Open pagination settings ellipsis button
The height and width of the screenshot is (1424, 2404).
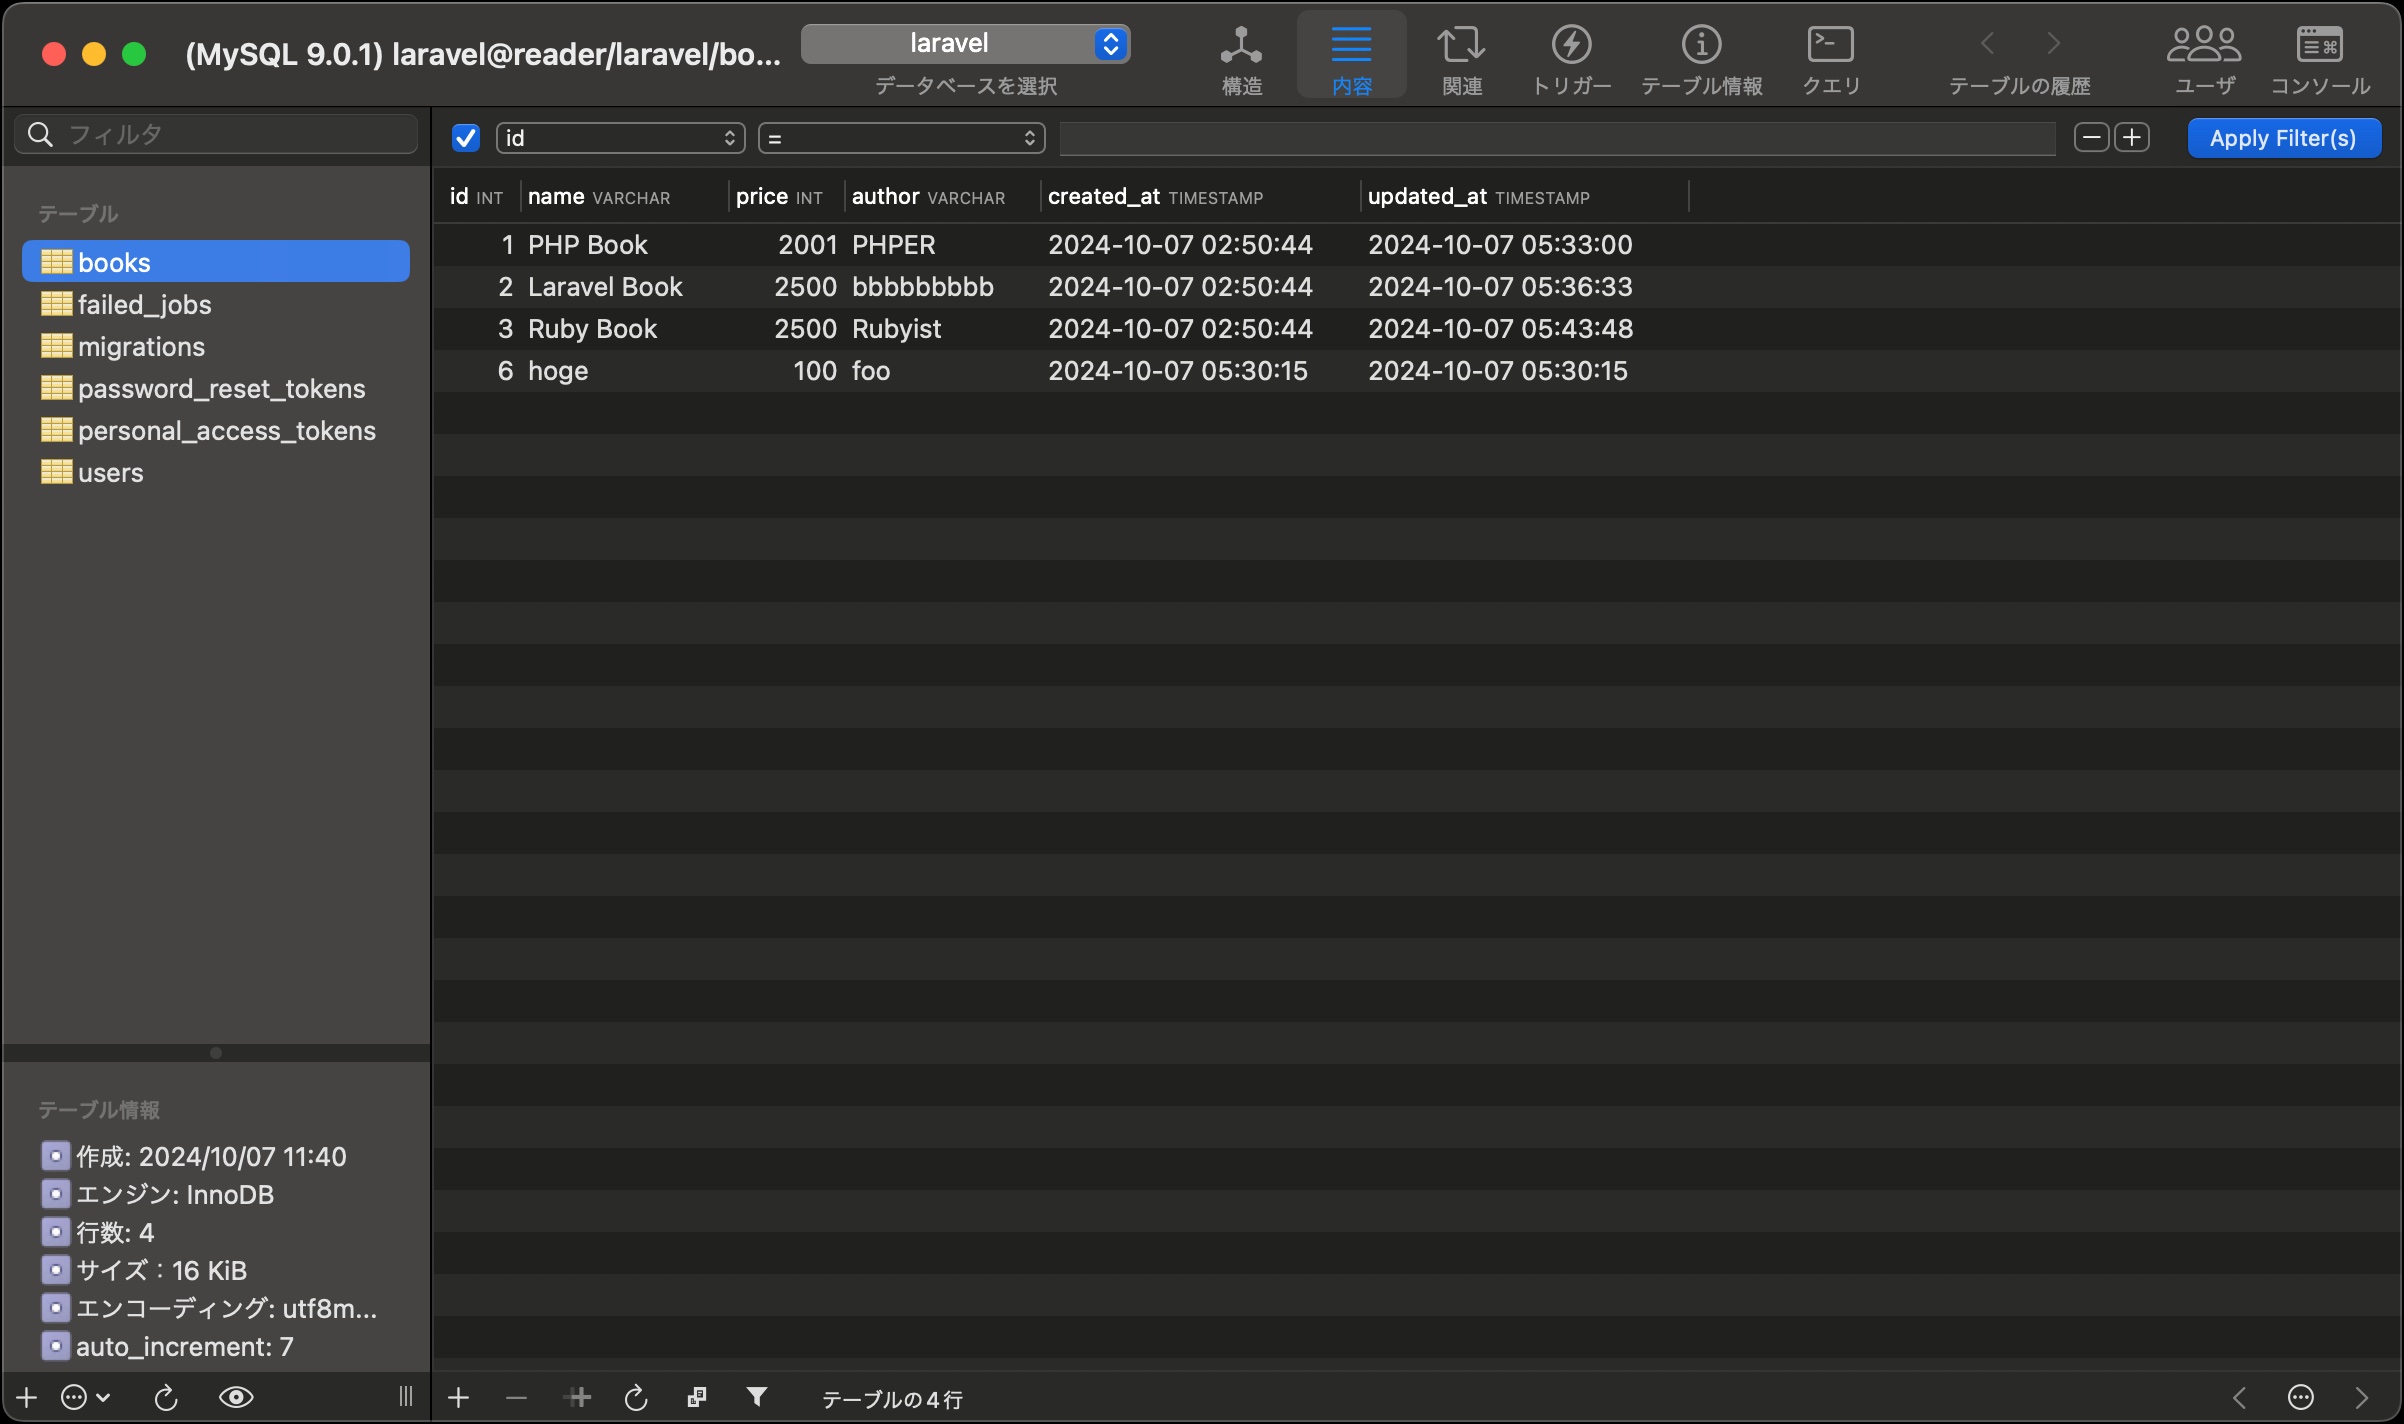[2301, 1397]
